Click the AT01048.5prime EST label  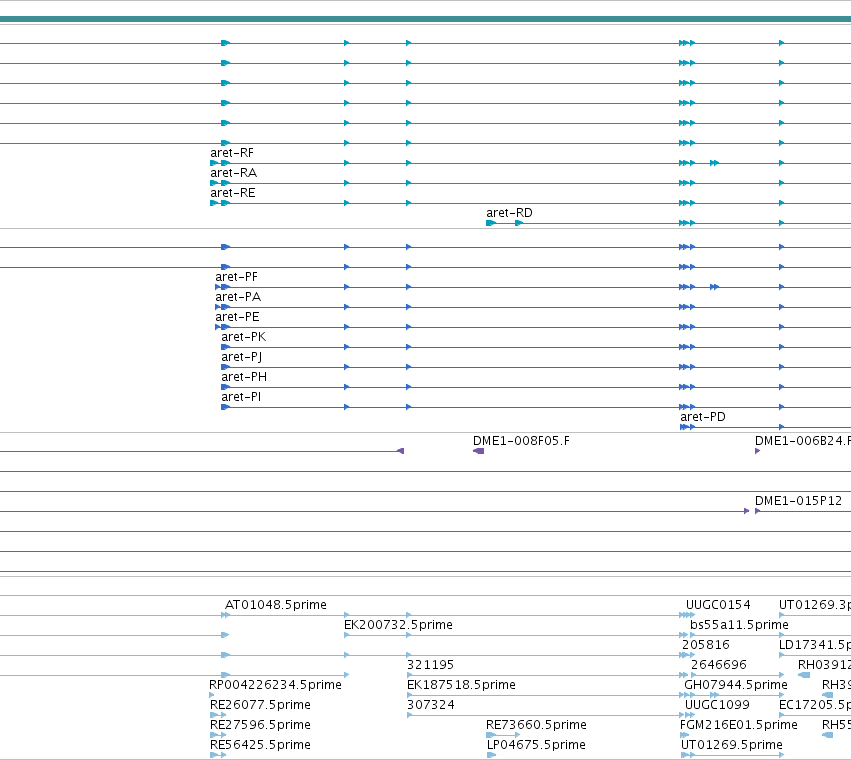tap(276, 605)
